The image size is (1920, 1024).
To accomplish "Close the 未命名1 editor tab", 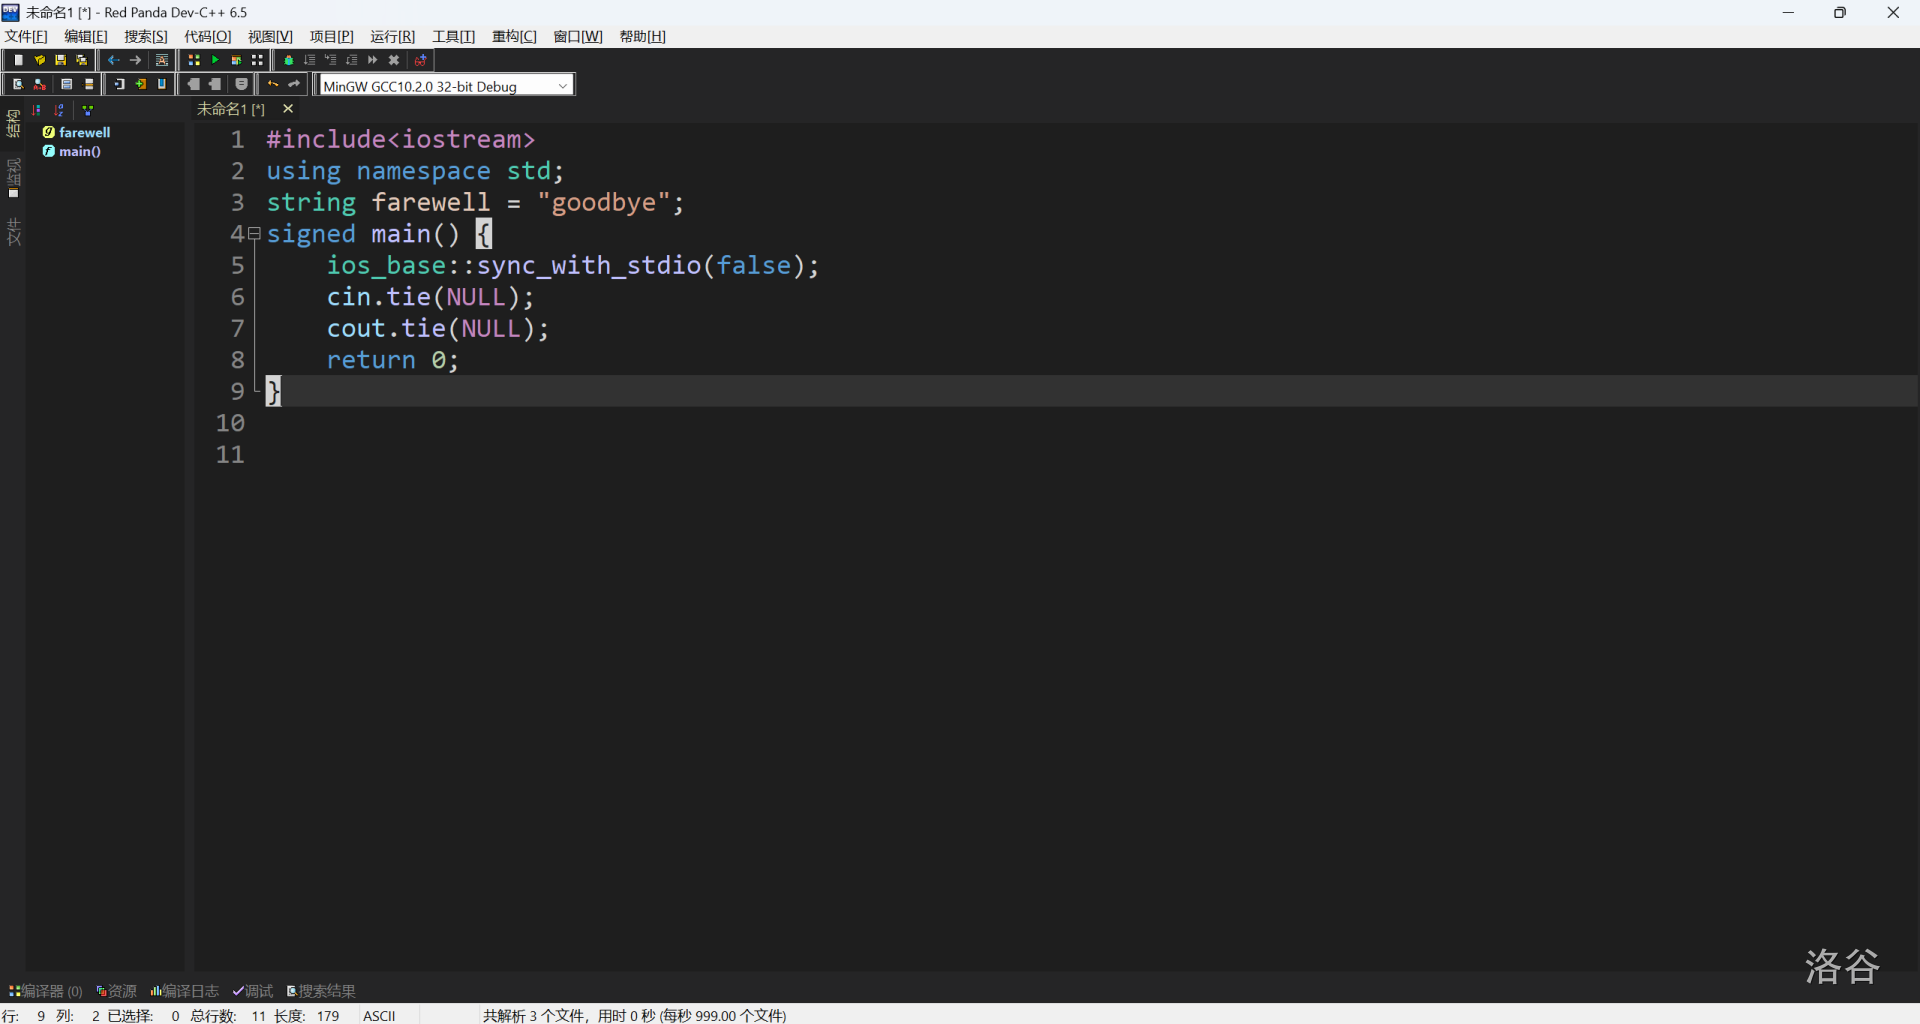I will pos(288,109).
